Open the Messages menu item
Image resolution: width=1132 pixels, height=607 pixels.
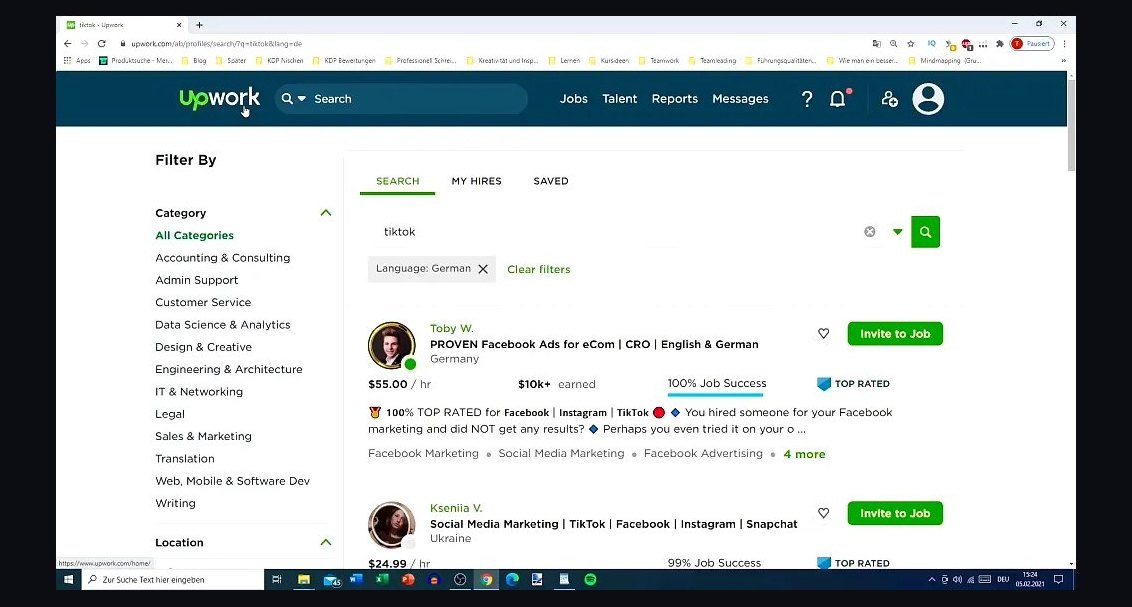click(x=741, y=99)
